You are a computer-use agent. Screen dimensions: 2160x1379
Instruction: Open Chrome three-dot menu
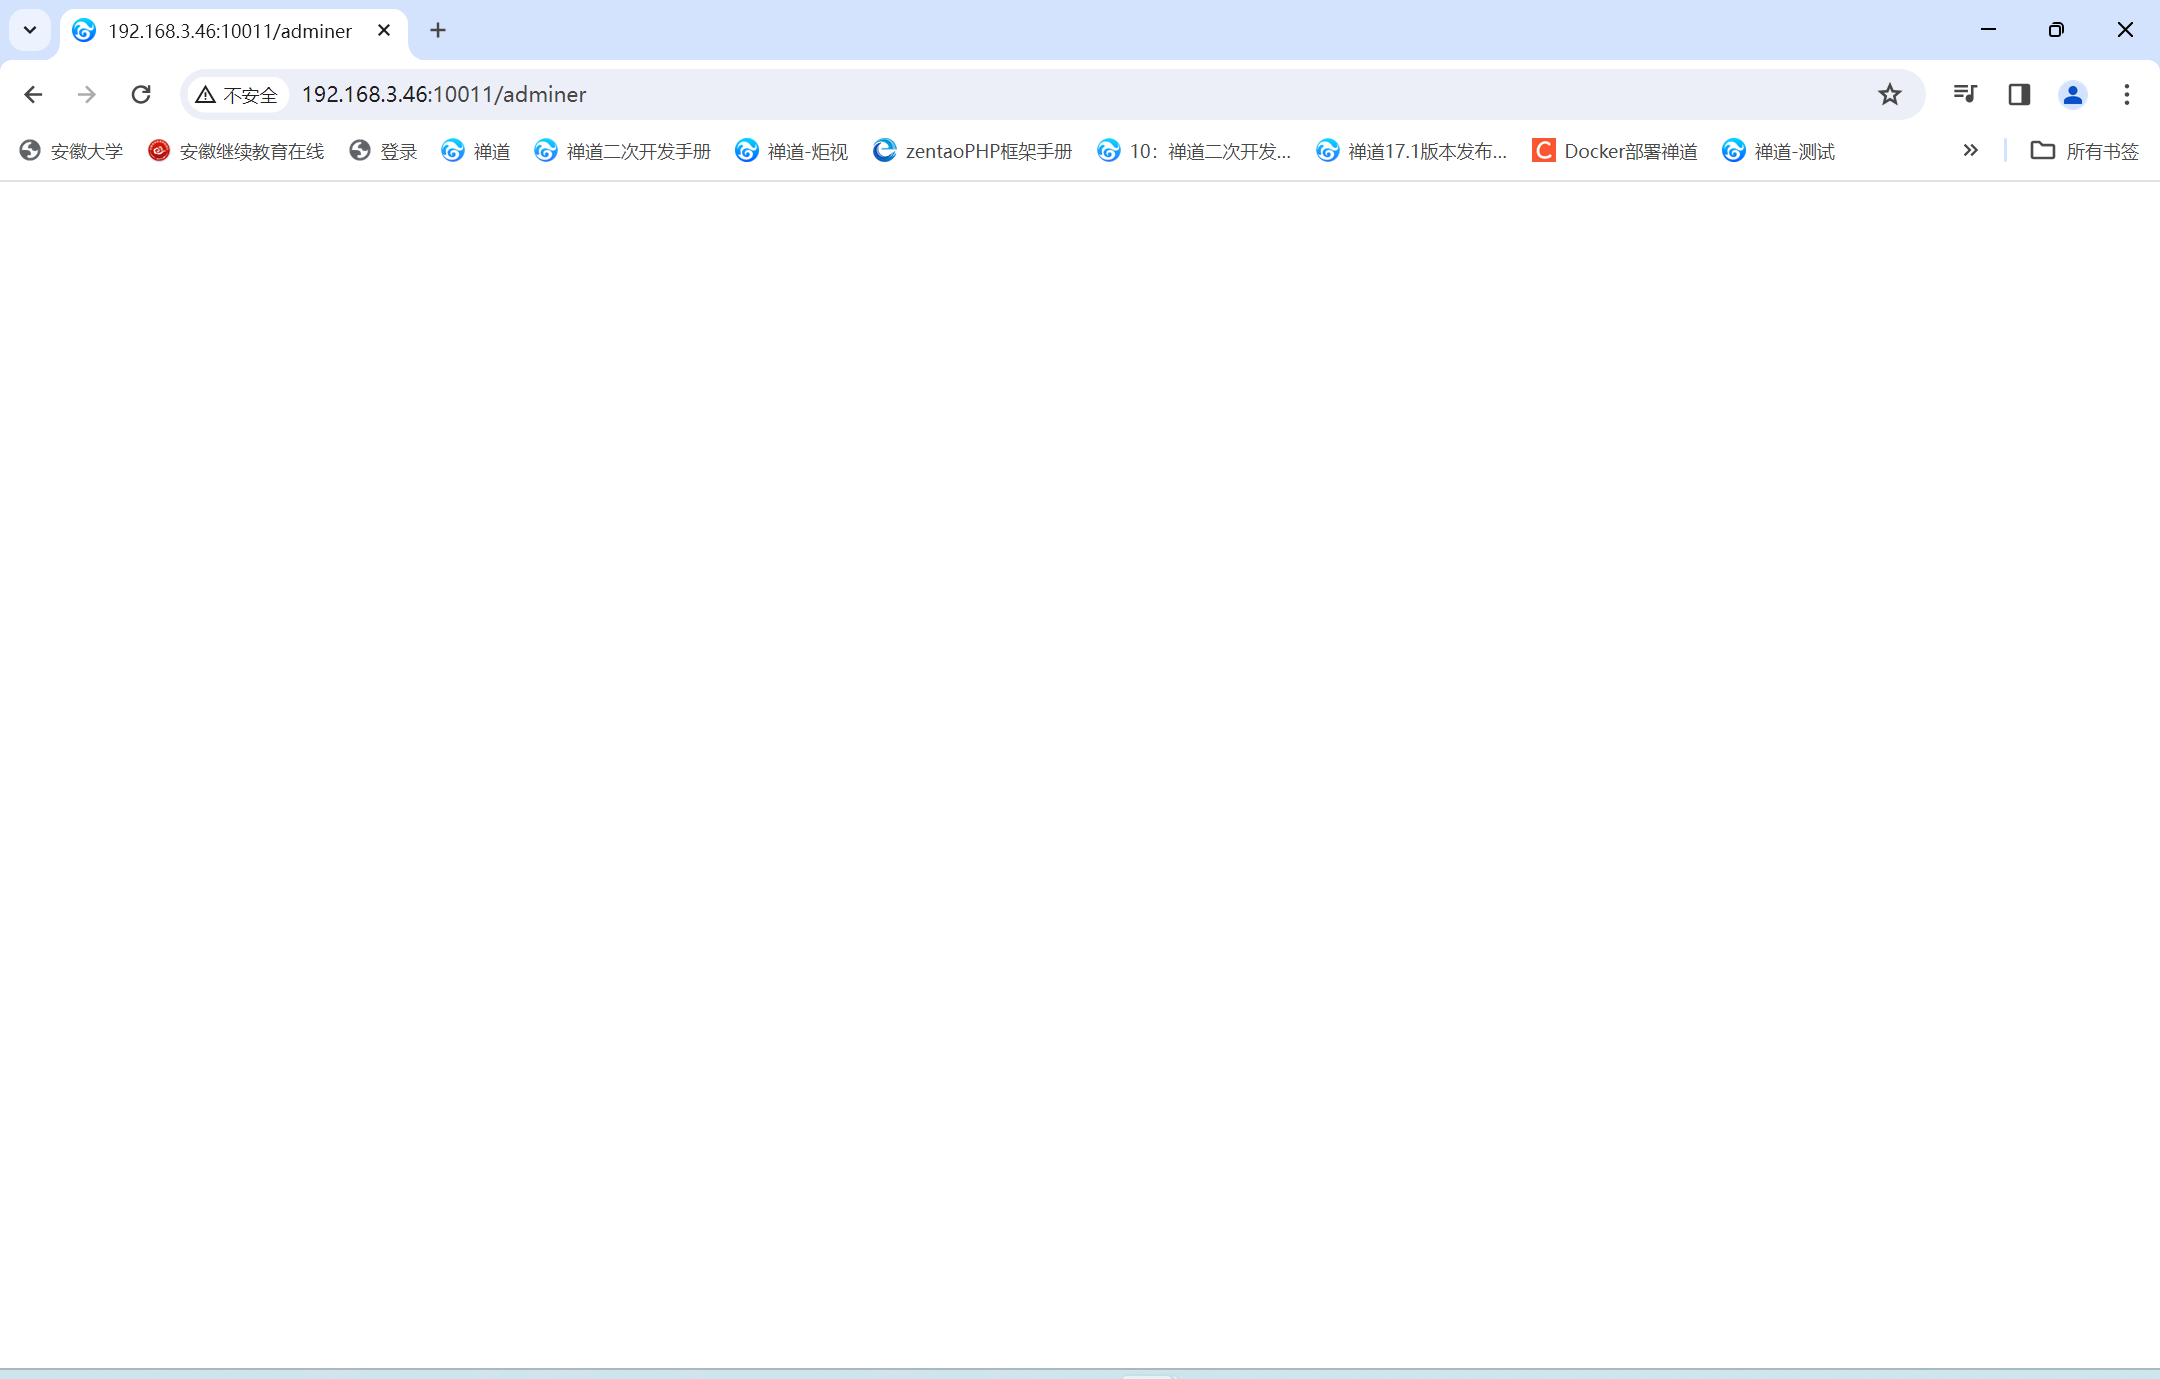point(2127,94)
